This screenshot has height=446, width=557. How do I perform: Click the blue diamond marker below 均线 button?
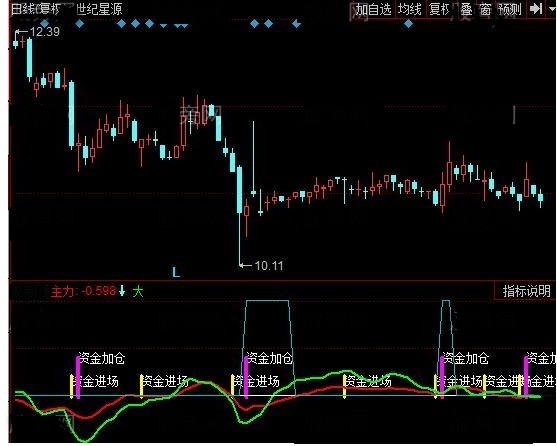click(409, 24)
